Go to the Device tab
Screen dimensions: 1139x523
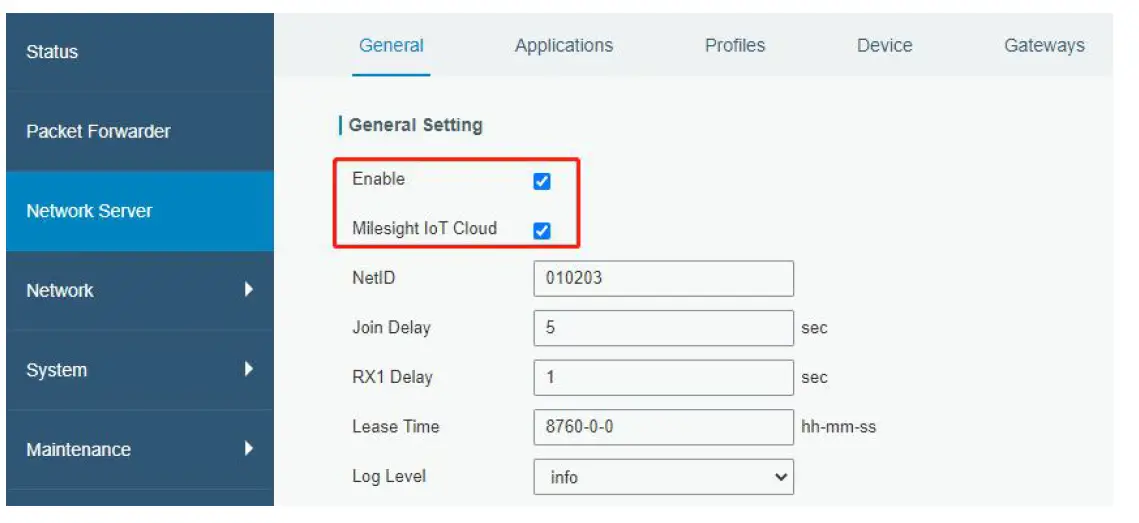[x=884, y=46]
